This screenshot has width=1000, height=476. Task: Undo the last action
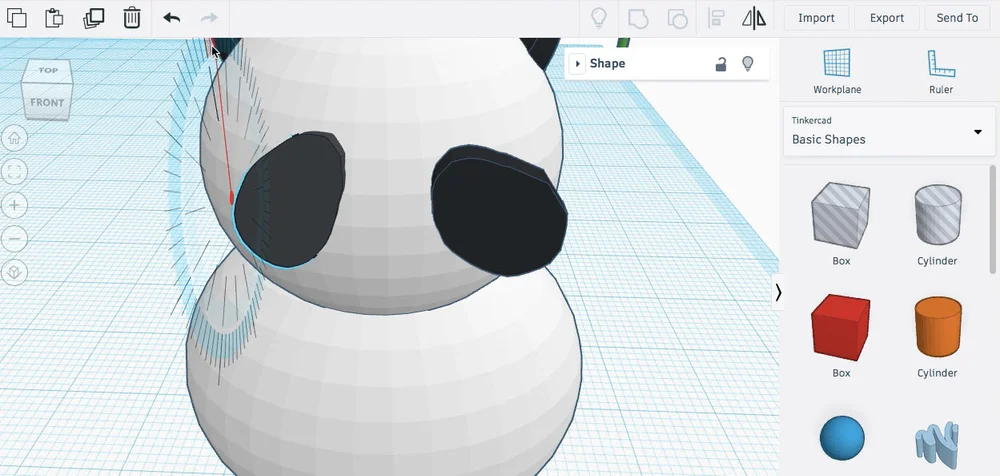coord(172,18)
